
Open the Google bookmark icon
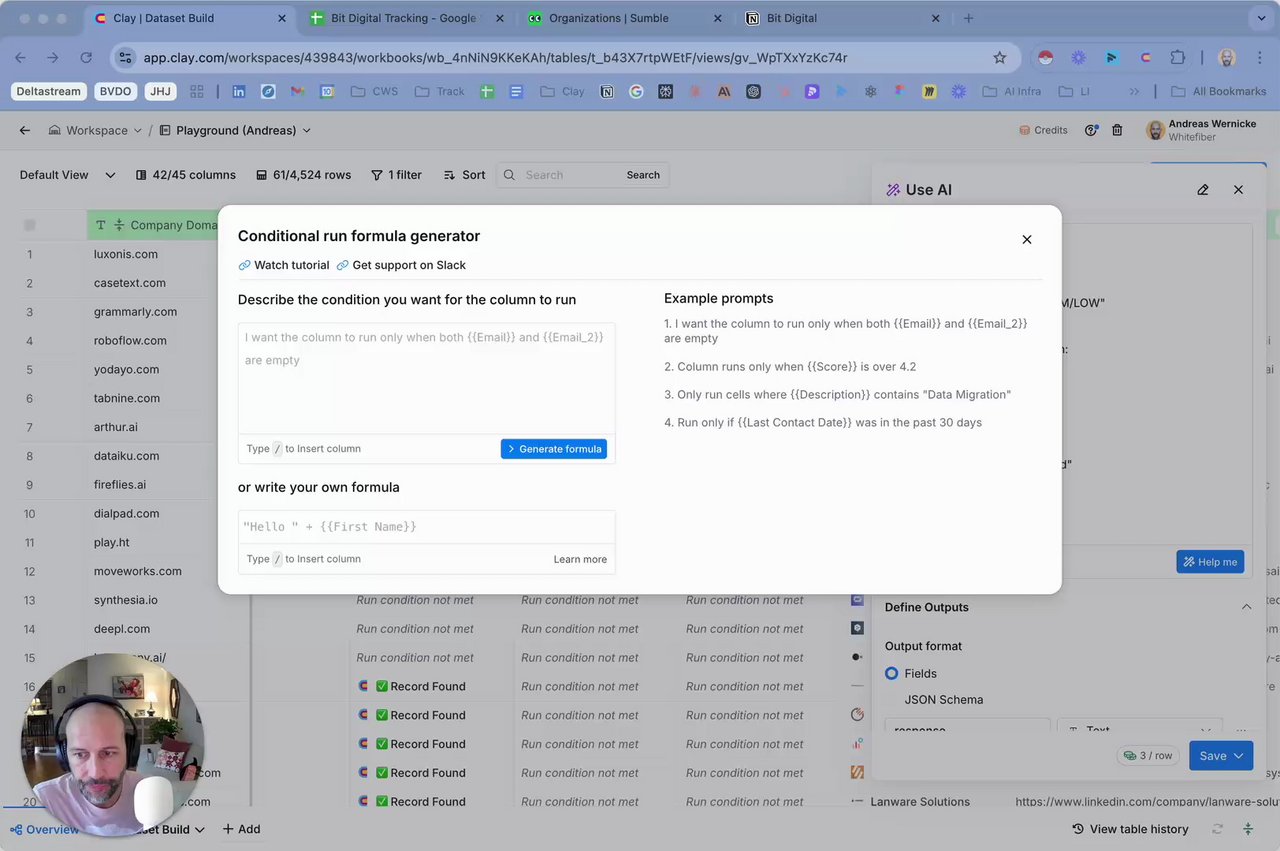[635, 91]
